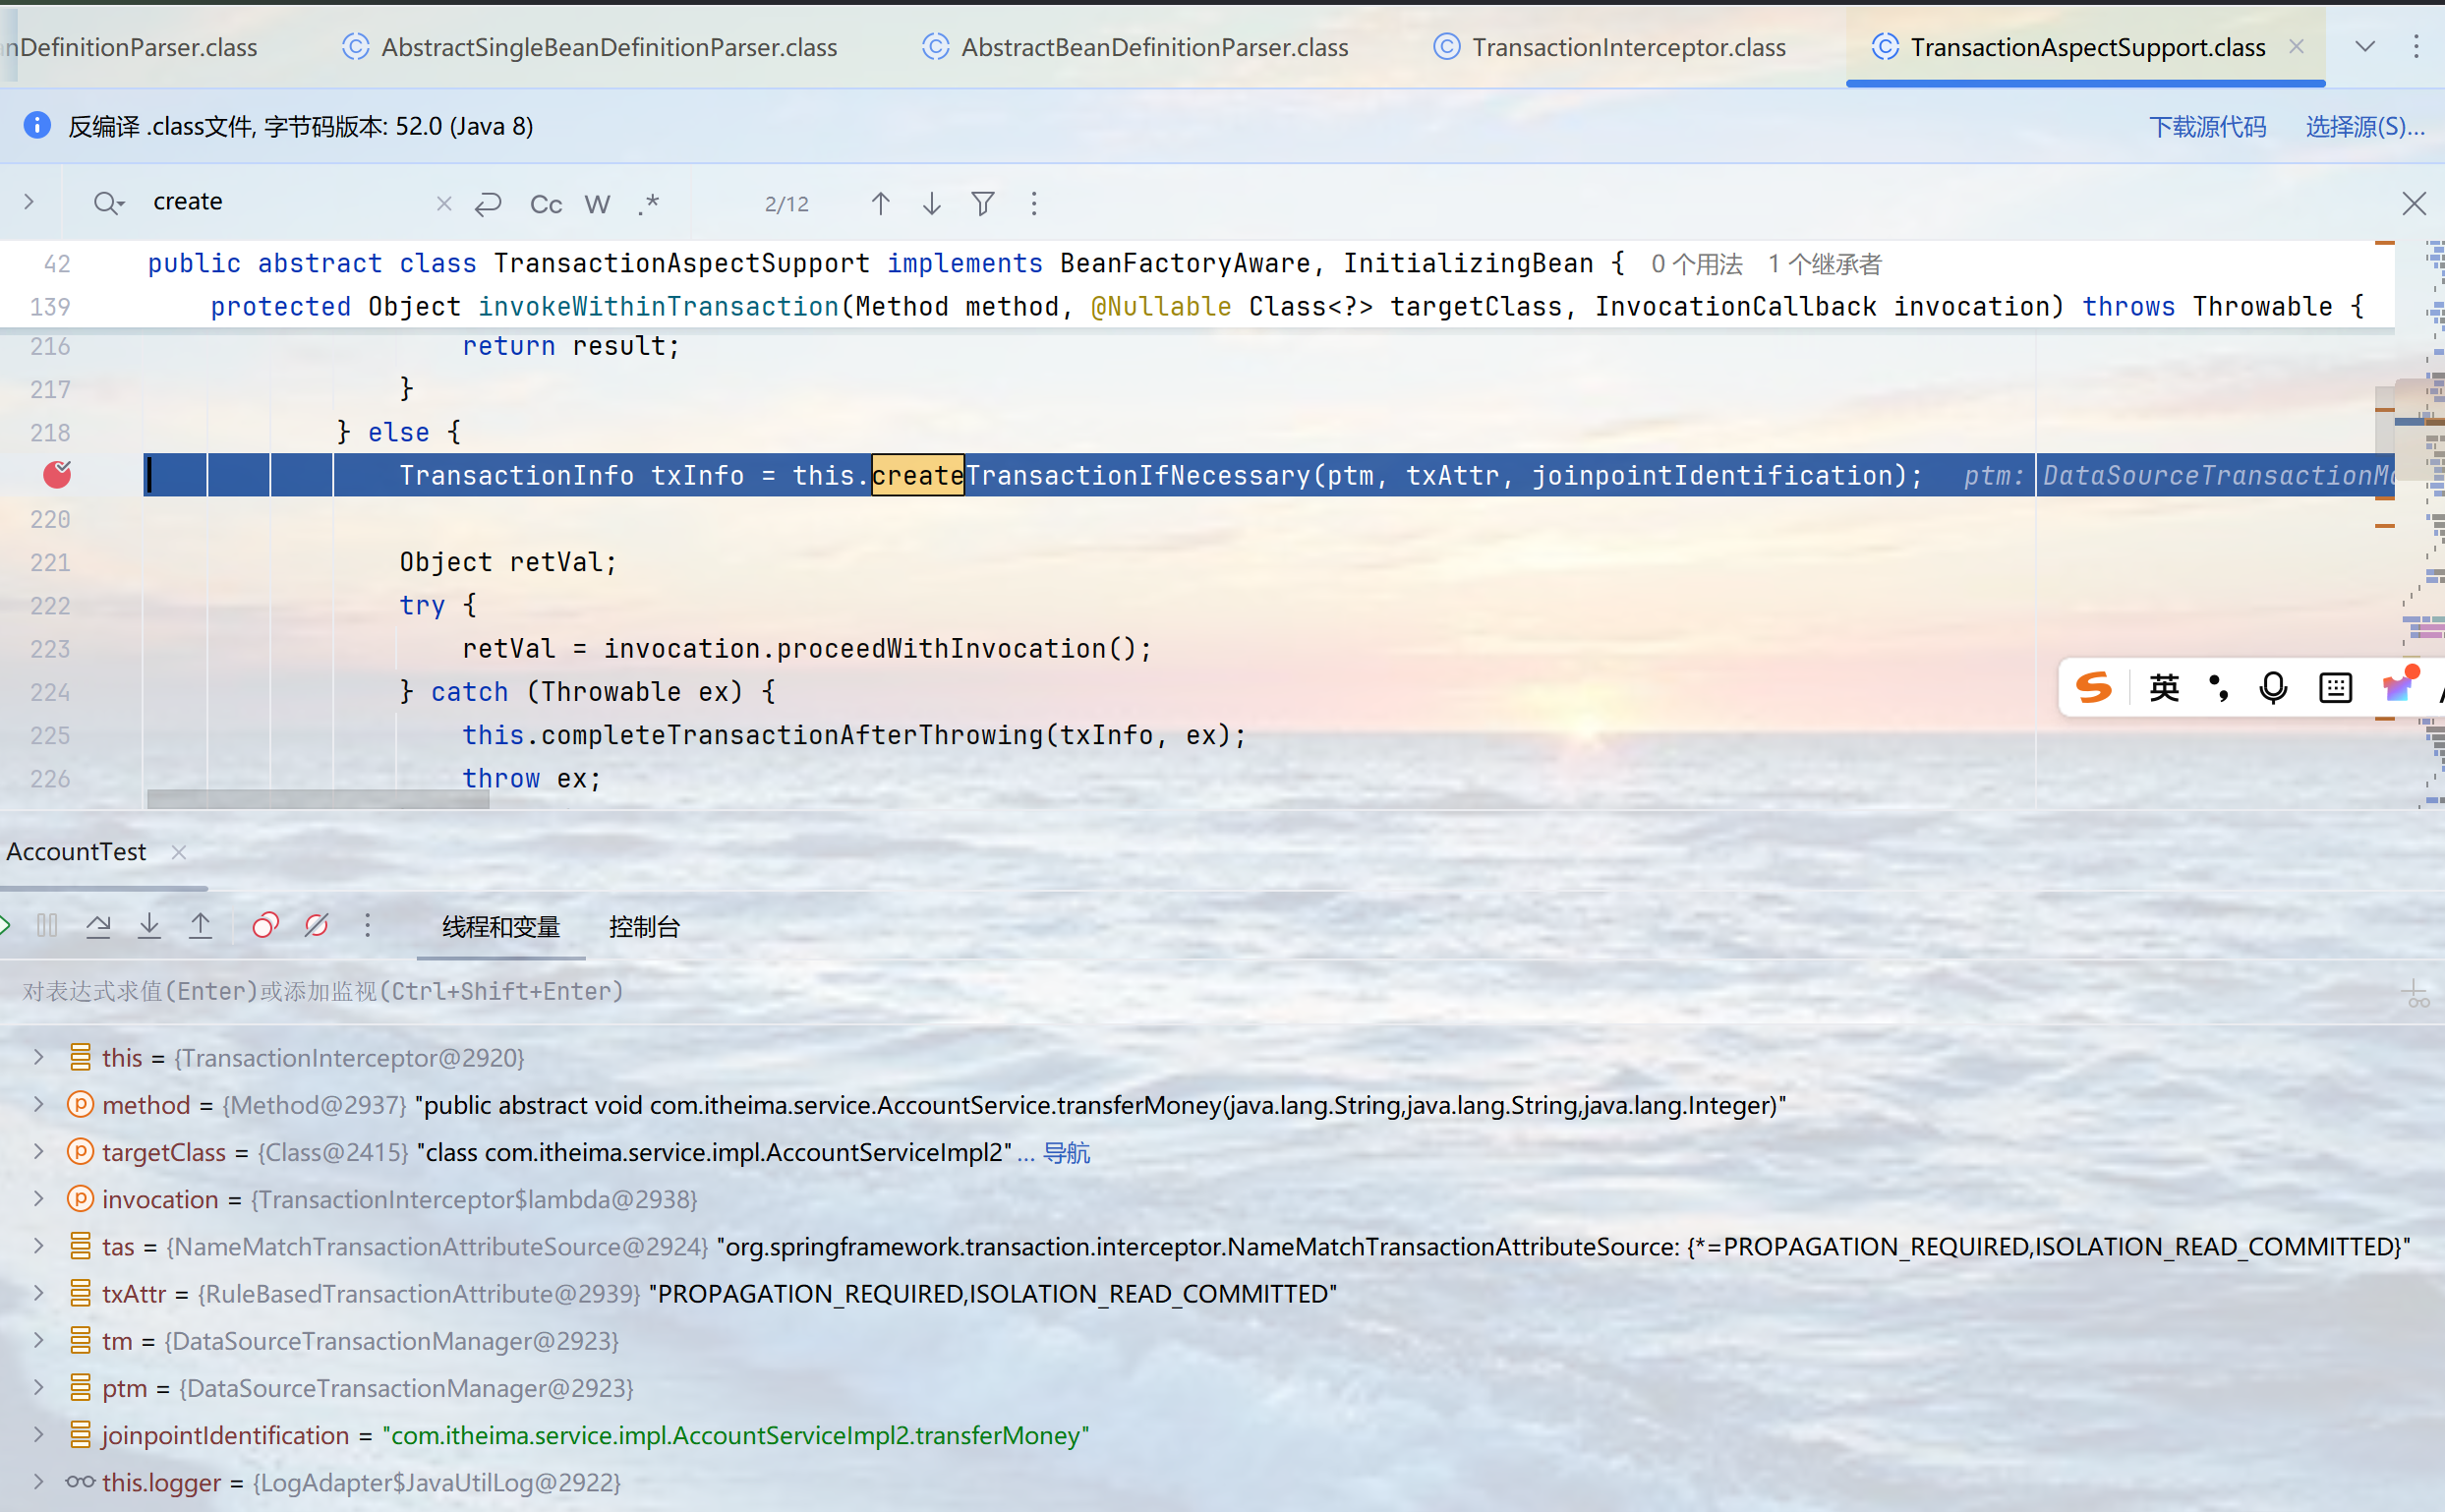Open the editor tabs list dropdown chevron
Screen dimensions: 2445x1512
(x=2365, y=47)
